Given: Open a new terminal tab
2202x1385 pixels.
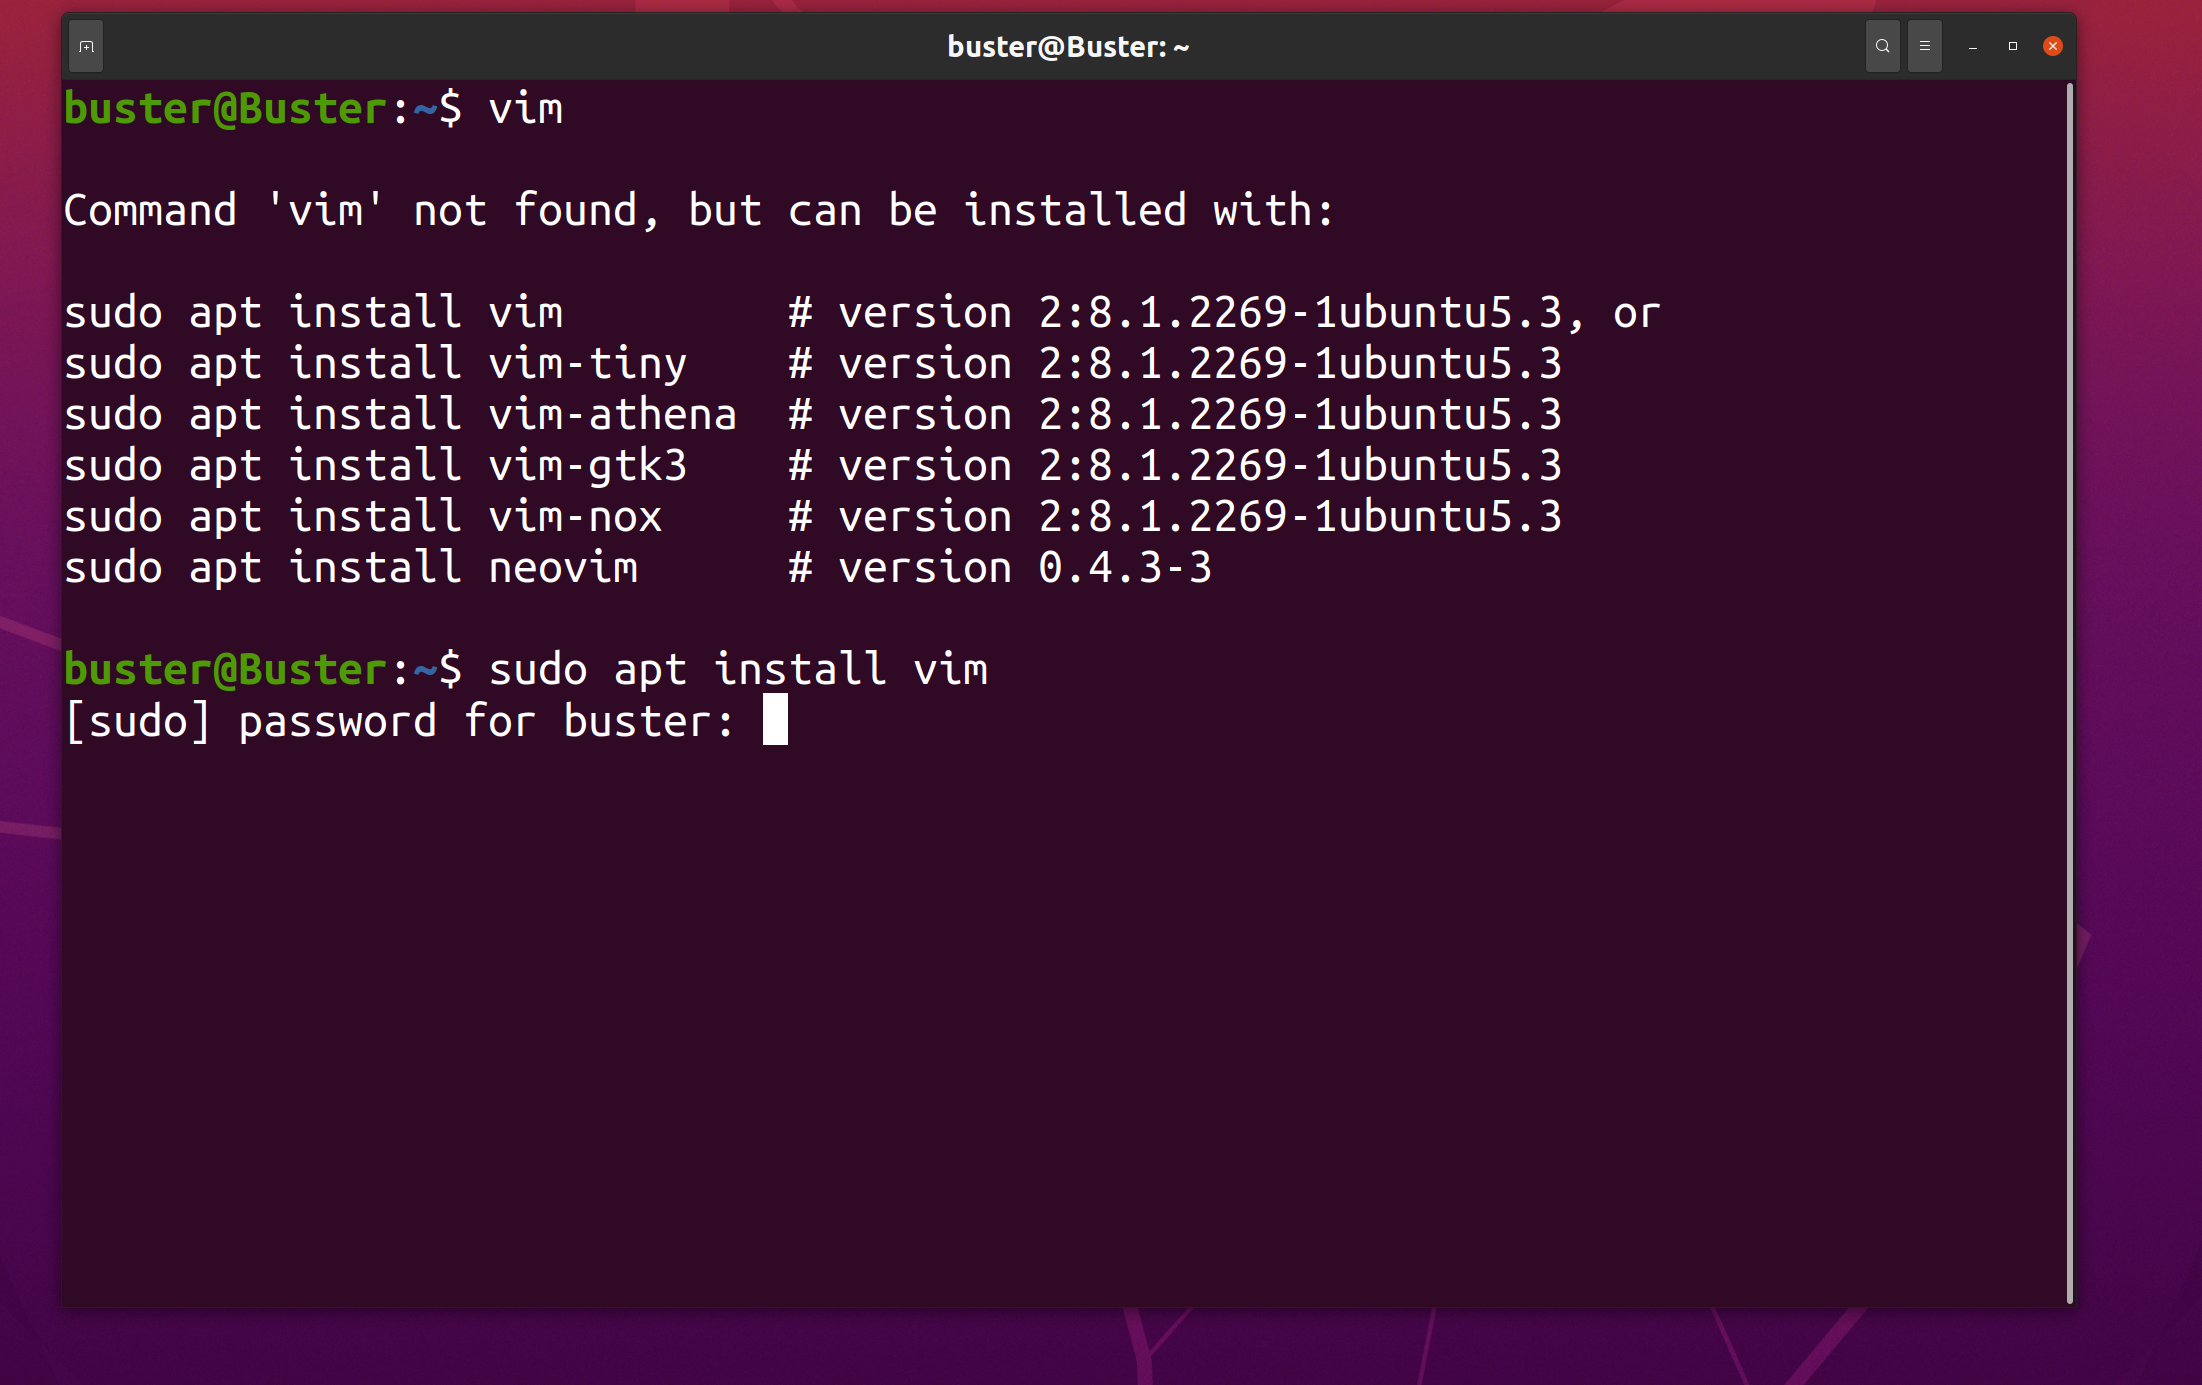Looking at the screenshot, I should click(86, 47).
